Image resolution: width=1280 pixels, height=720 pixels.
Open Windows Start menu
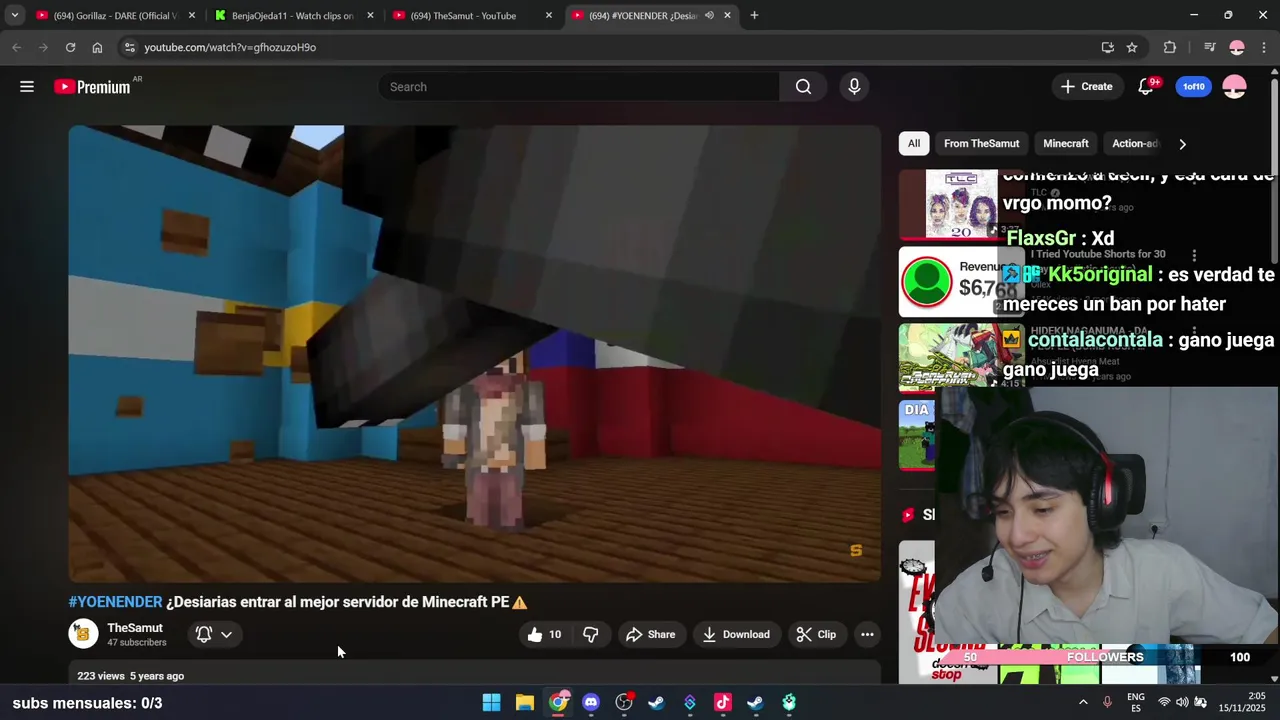[x=491, y=703]
